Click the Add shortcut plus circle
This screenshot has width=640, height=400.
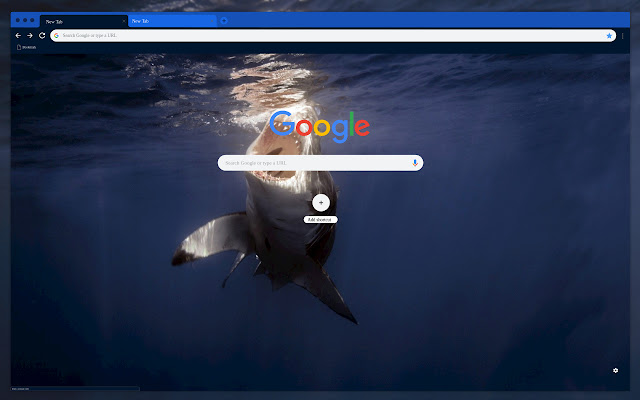321,202
